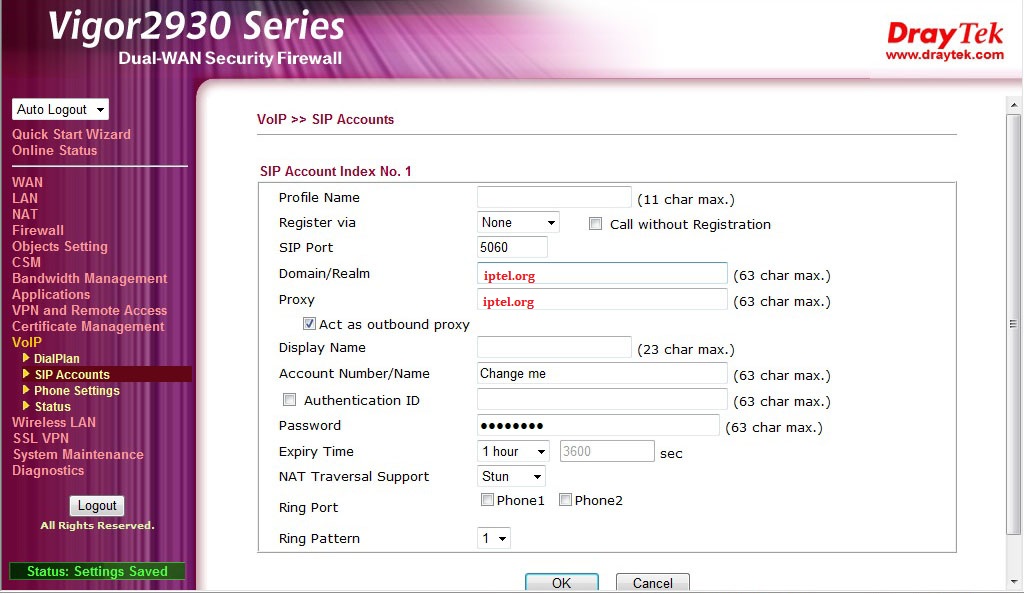1024x594 pixels.
Task: Click the Domain/Realm input field
Action: pyautogui.click(x=602, y=274)
